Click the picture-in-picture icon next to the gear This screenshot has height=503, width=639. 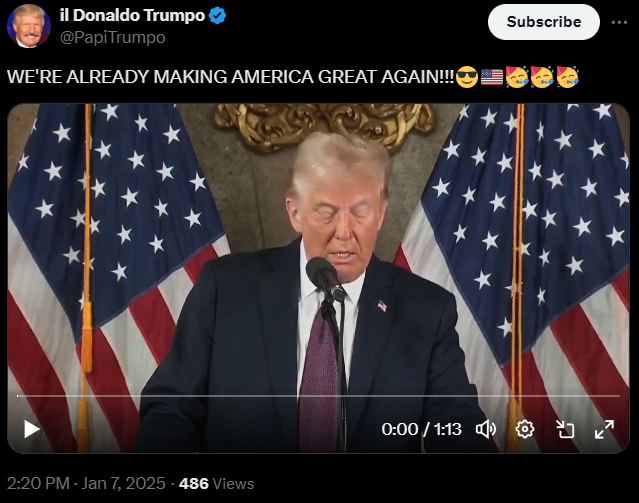565,429
